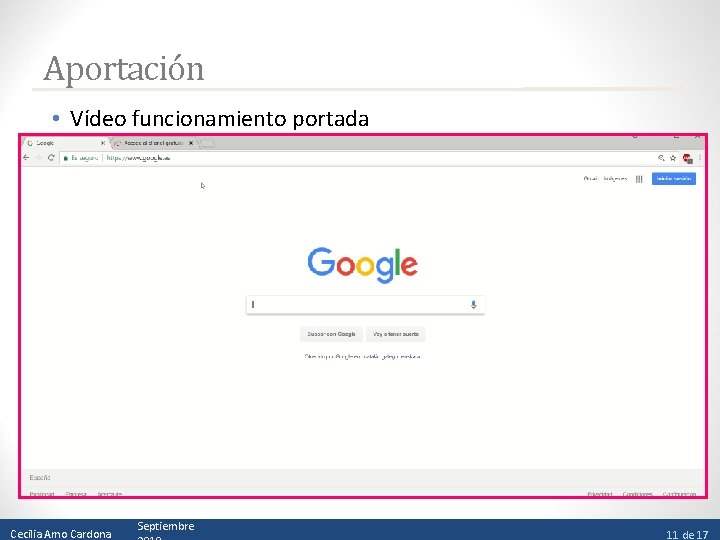The height and width of the screenshot is (540, 720).
Task: Open the Configuración footer link
Action: [680, 494]
